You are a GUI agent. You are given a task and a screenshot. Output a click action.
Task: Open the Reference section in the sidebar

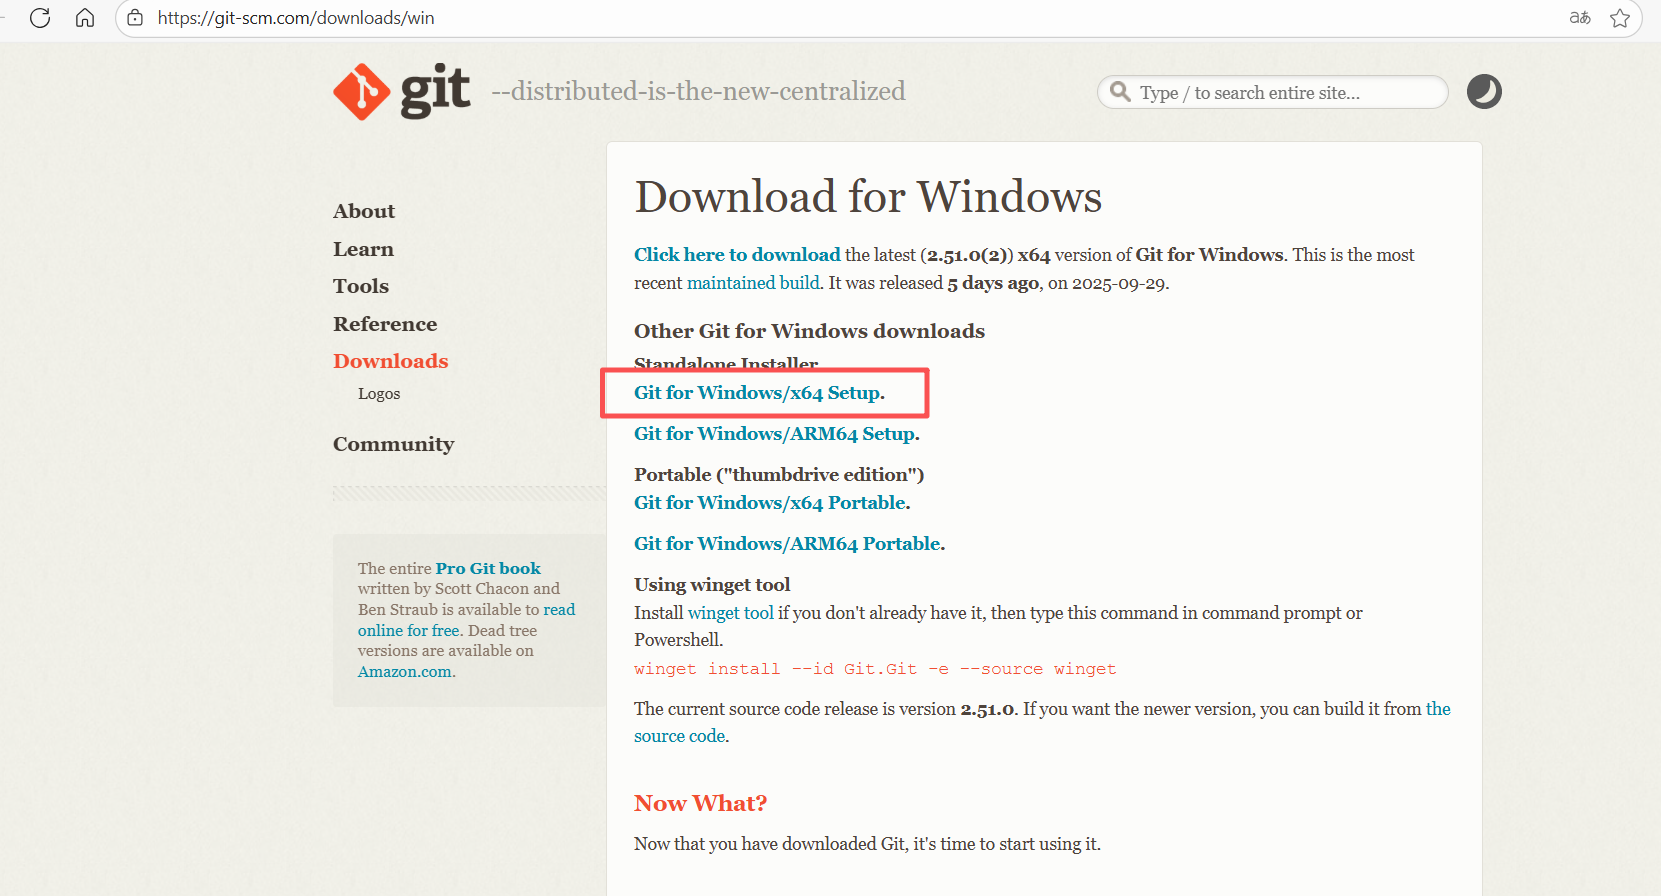(x=385, y=324)
